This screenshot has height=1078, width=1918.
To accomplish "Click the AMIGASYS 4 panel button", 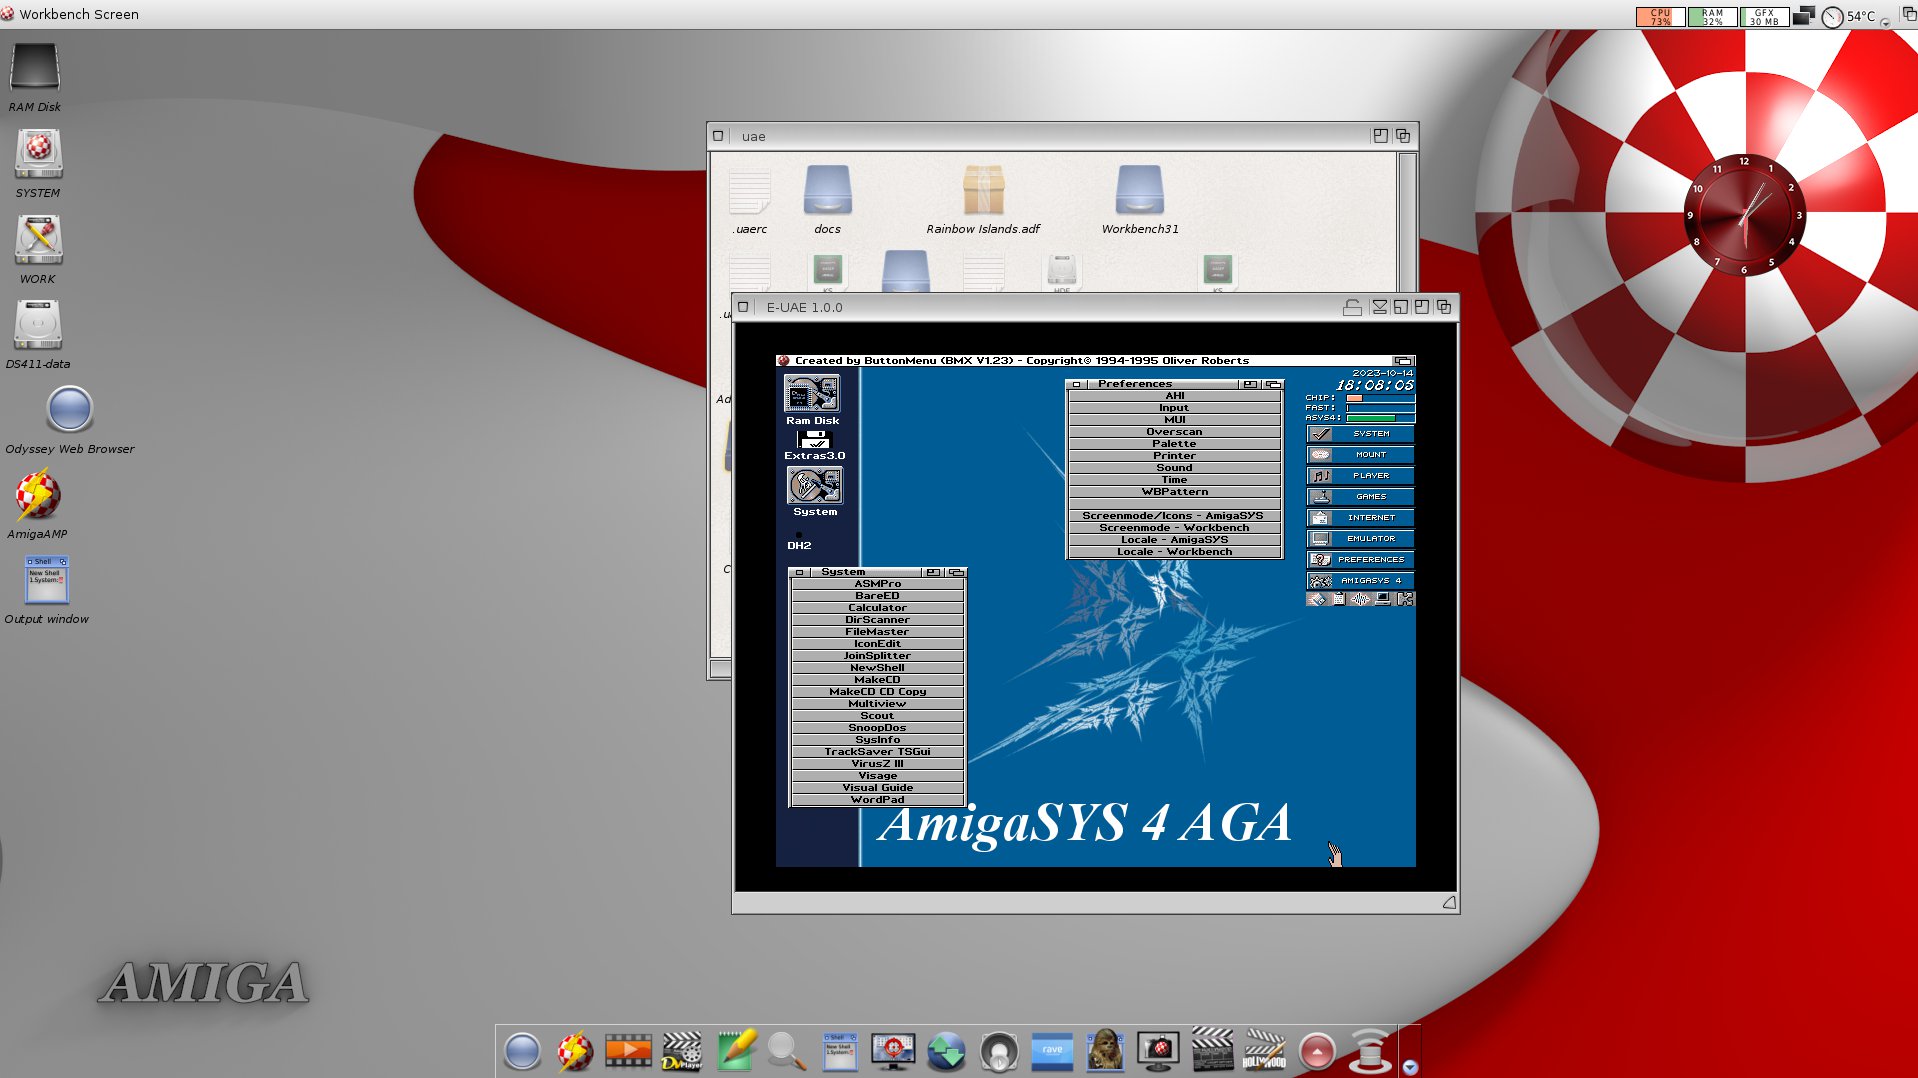I will [1360, 581].
